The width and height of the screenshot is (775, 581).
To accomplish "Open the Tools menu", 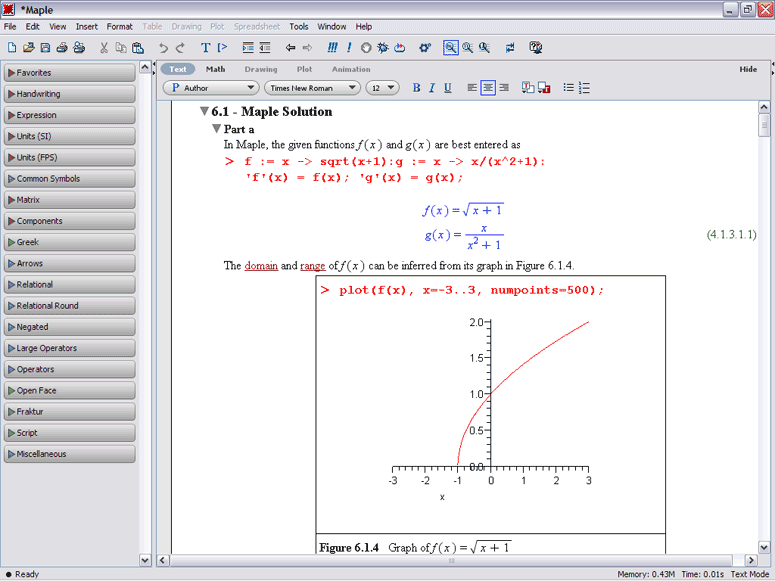I will [x=298, y=26].
